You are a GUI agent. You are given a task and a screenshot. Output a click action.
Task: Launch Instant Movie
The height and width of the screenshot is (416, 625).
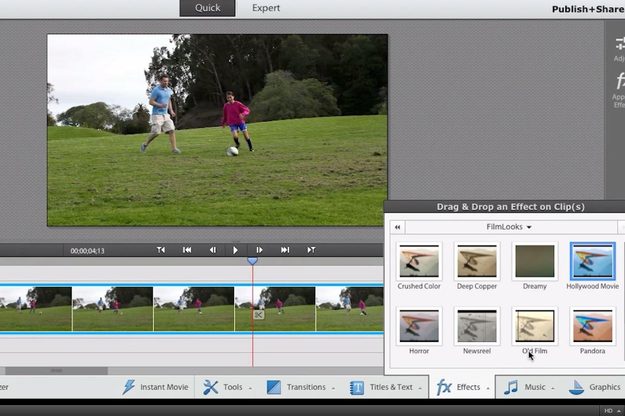click(155, 387)
